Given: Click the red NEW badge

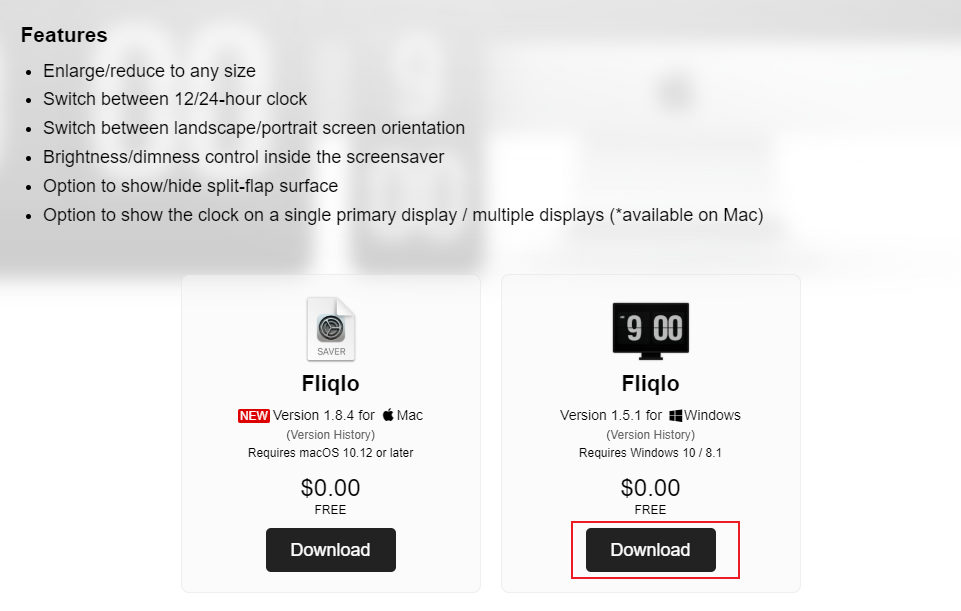Looking at the screenshot, I should (253, 415).
